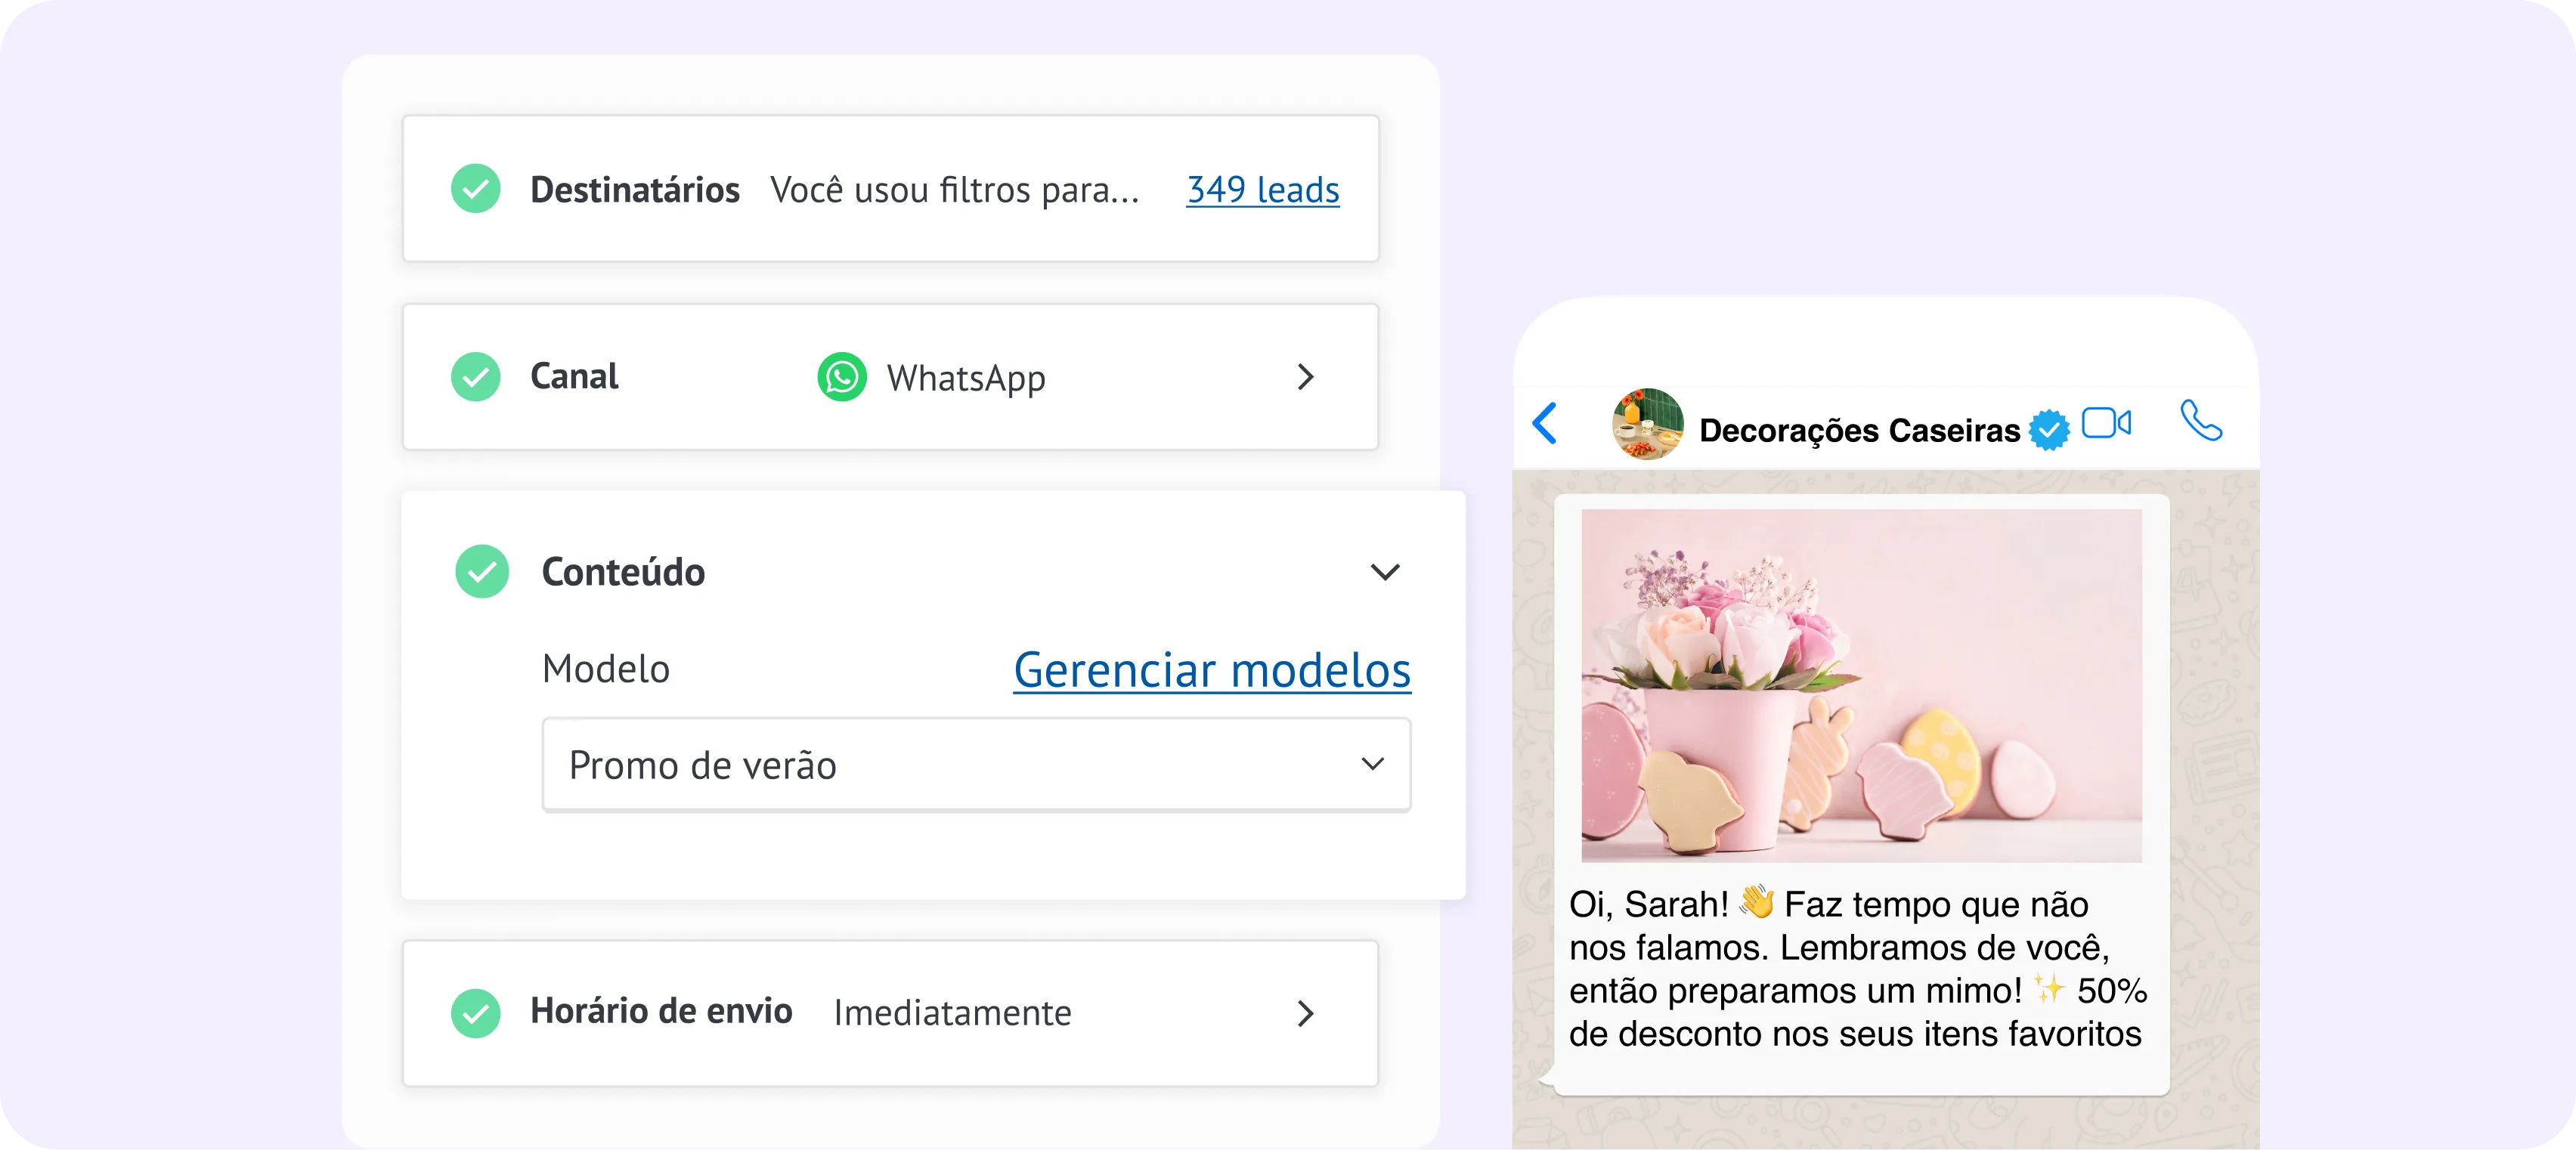Collapse the Conteúdo section chevron

pyautogui.click(x=1385, y=572)
